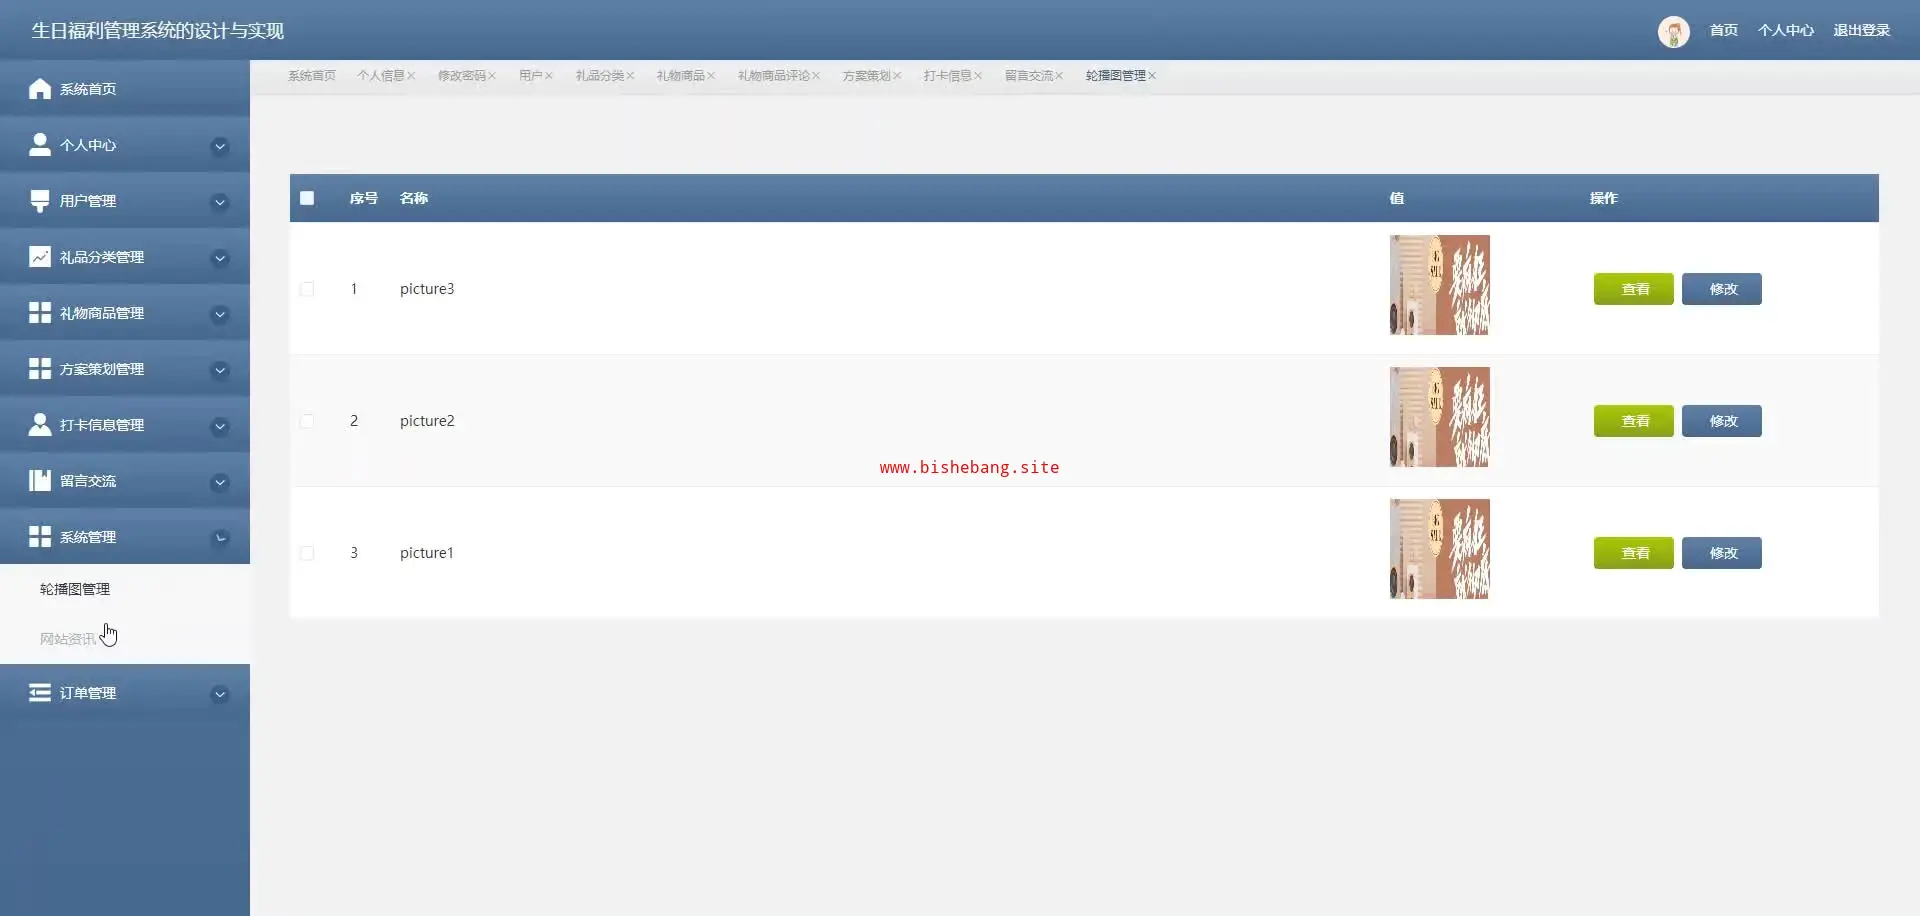Click the grid icon beside 方案策划管理
The width and height of the screenshot is (1920, 916).
coord(40,369)
